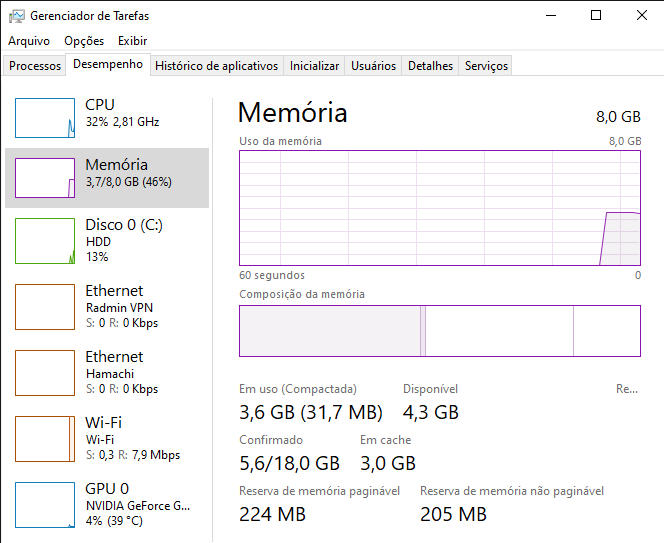Open the Wi-Fi network graph icon
664x543 pixels.
click(x=45, y=439)
